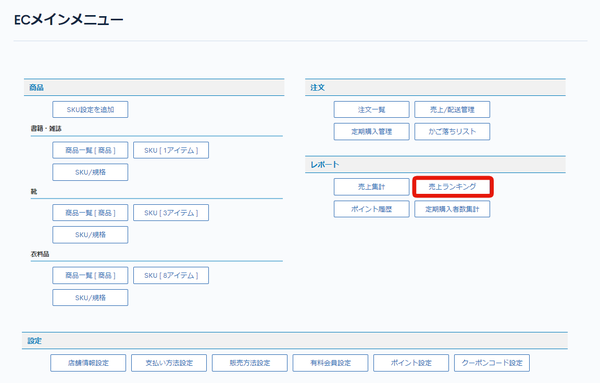This screenshot has width=600, height=383.
Task: Open SKU[1アイテム] button
Action: tap(171, 150)
